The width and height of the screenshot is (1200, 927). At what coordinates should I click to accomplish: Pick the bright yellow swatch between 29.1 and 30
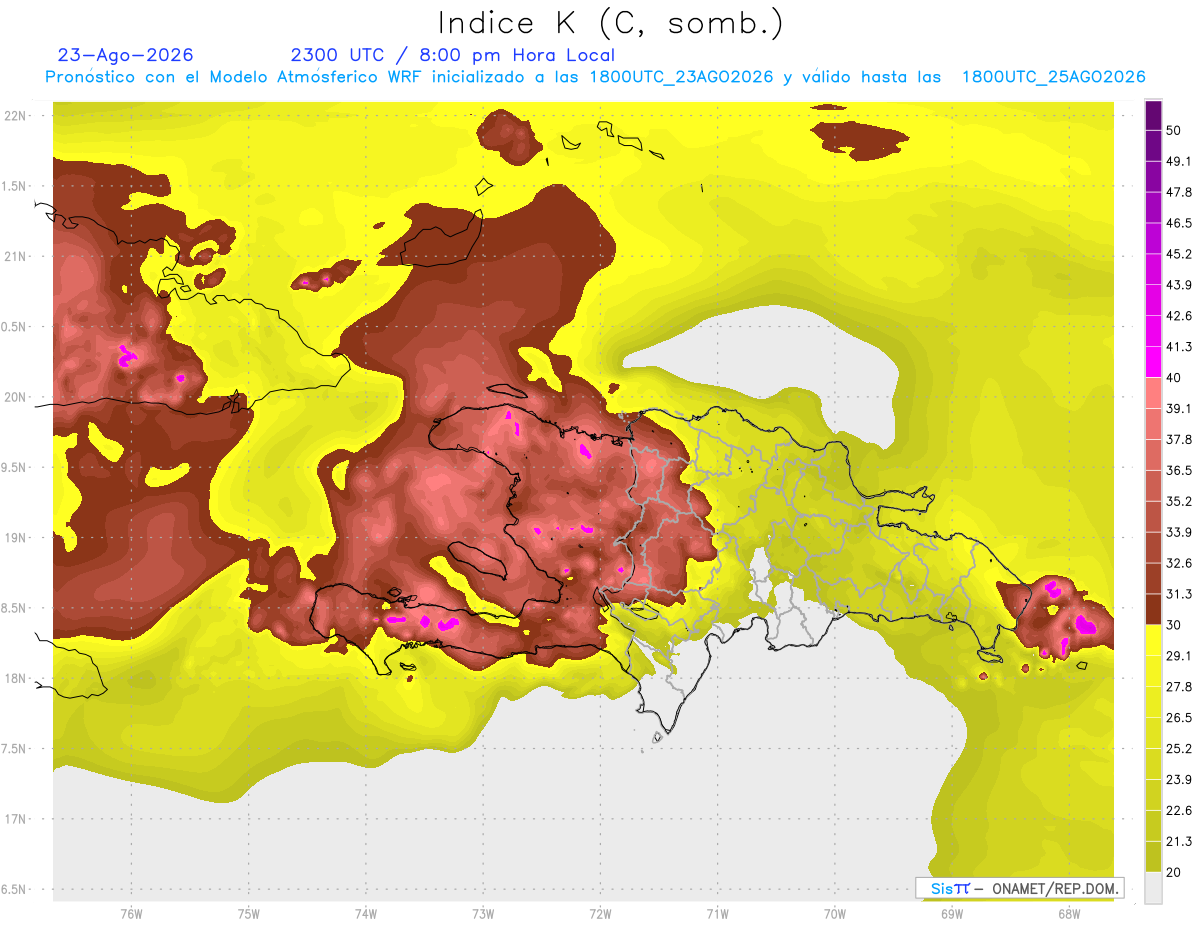click(1153, 640)
